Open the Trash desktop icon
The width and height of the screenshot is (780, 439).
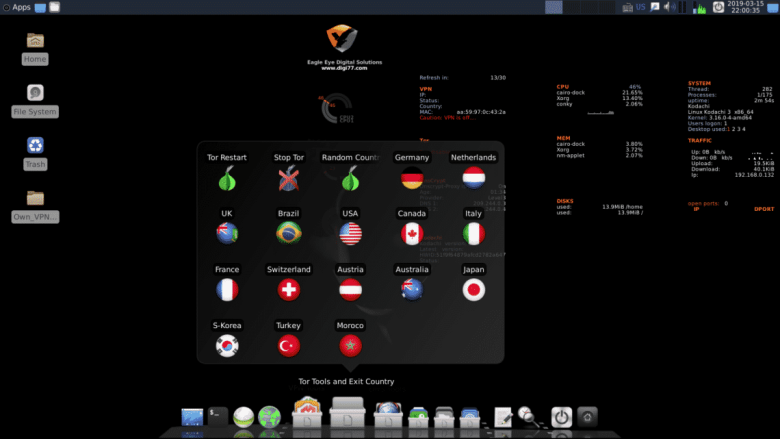point(35,146)
